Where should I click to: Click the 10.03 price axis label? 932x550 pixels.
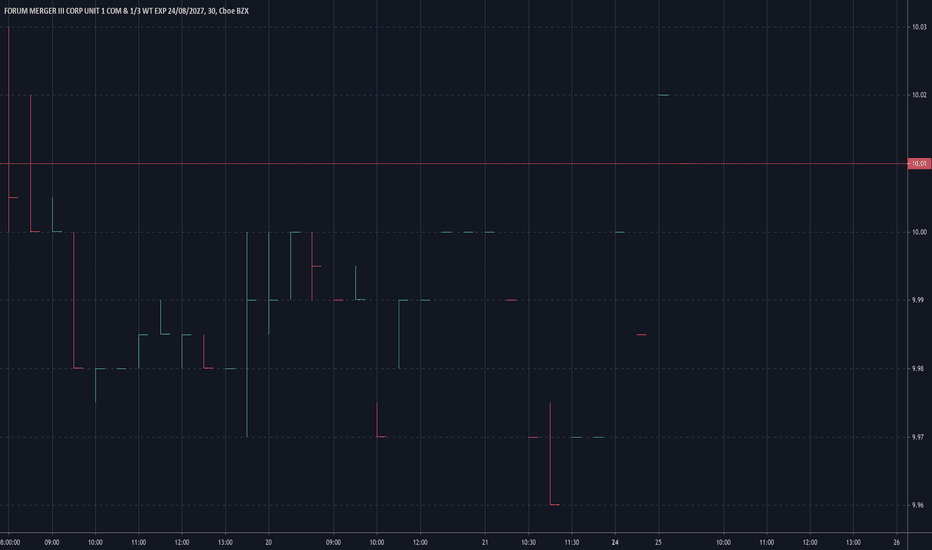coord(919,27)
